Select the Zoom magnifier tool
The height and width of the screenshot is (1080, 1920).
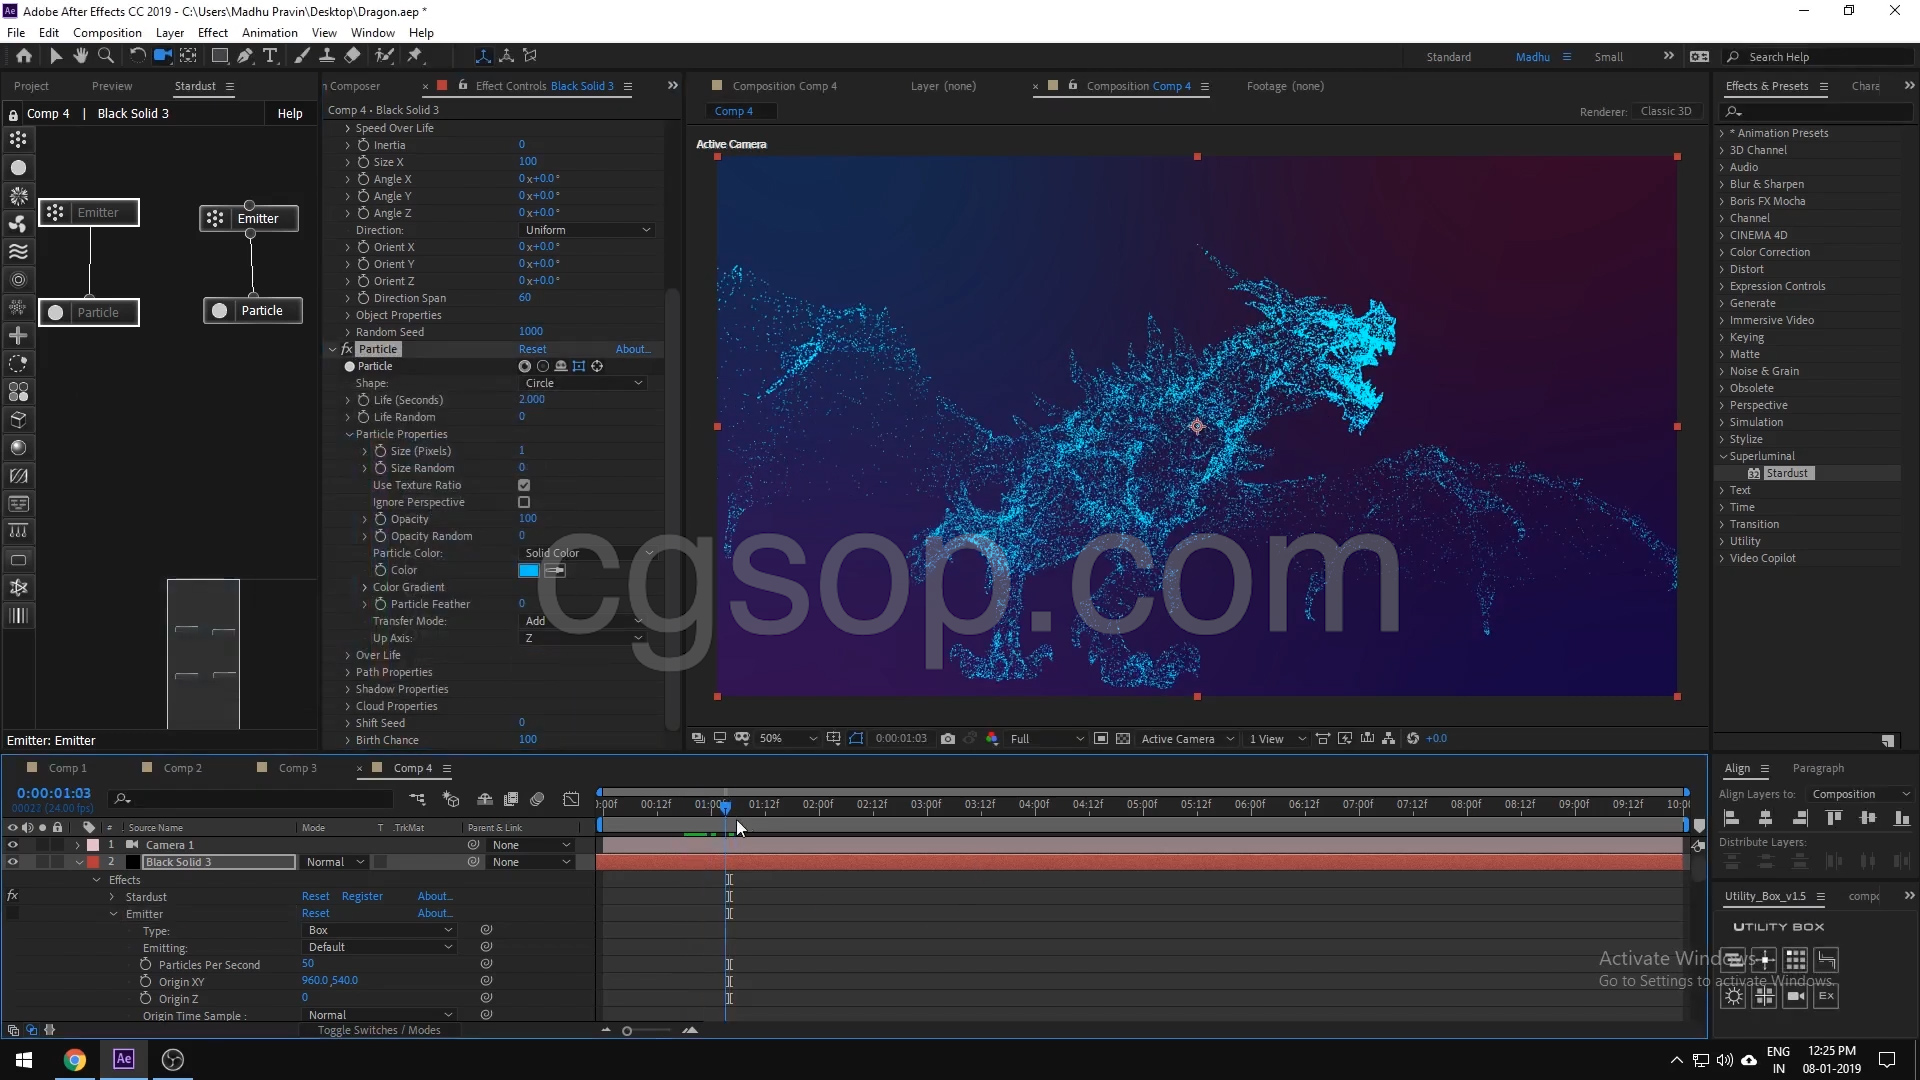[106, 56]
